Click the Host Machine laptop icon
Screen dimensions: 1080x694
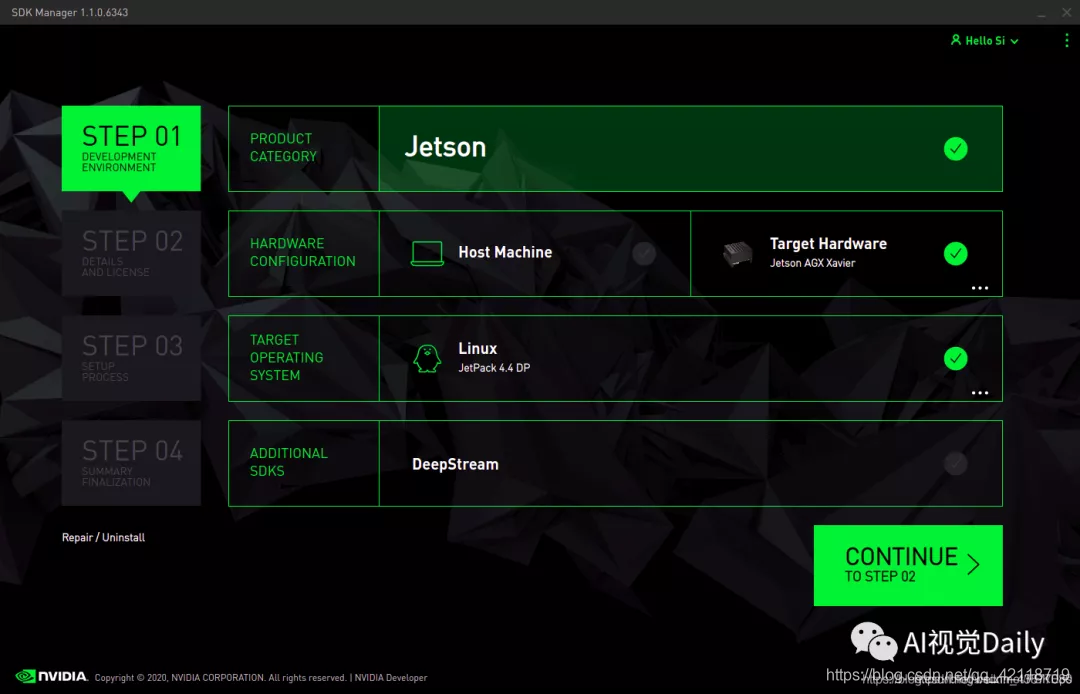click(x=427, y=253)
